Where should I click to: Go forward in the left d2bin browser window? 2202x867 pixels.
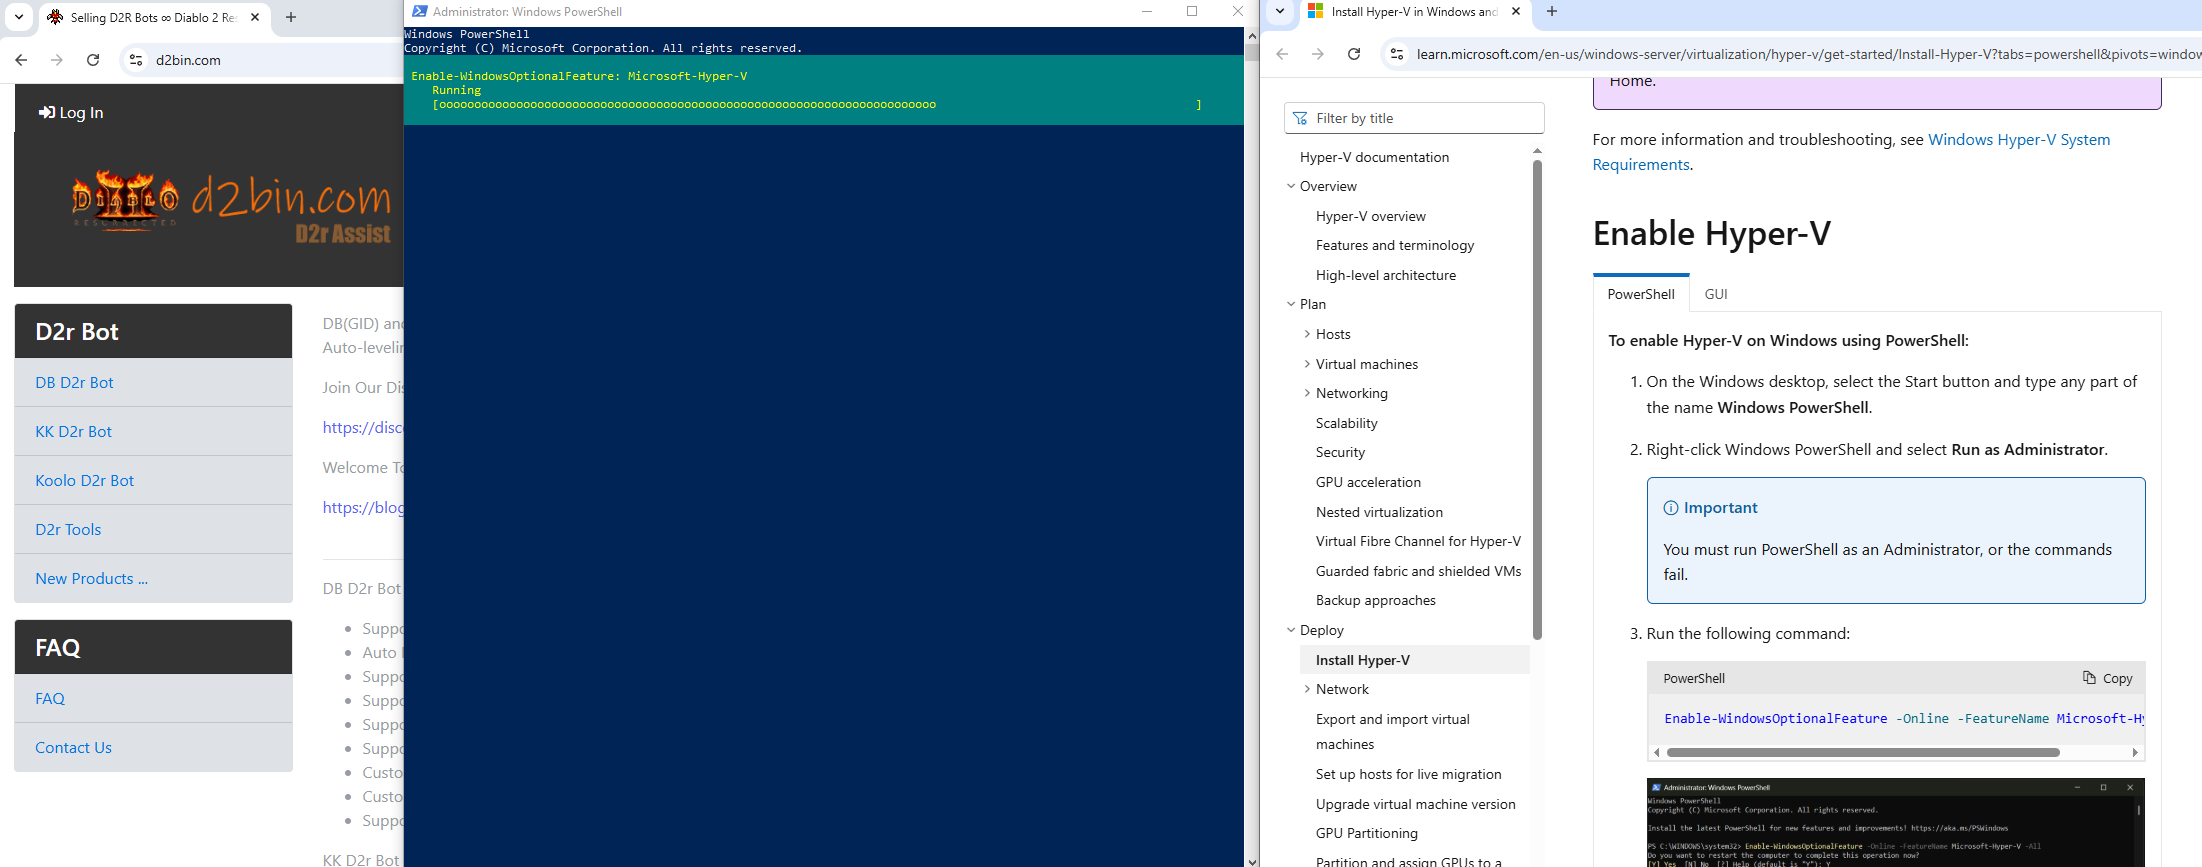pos(57,60)
